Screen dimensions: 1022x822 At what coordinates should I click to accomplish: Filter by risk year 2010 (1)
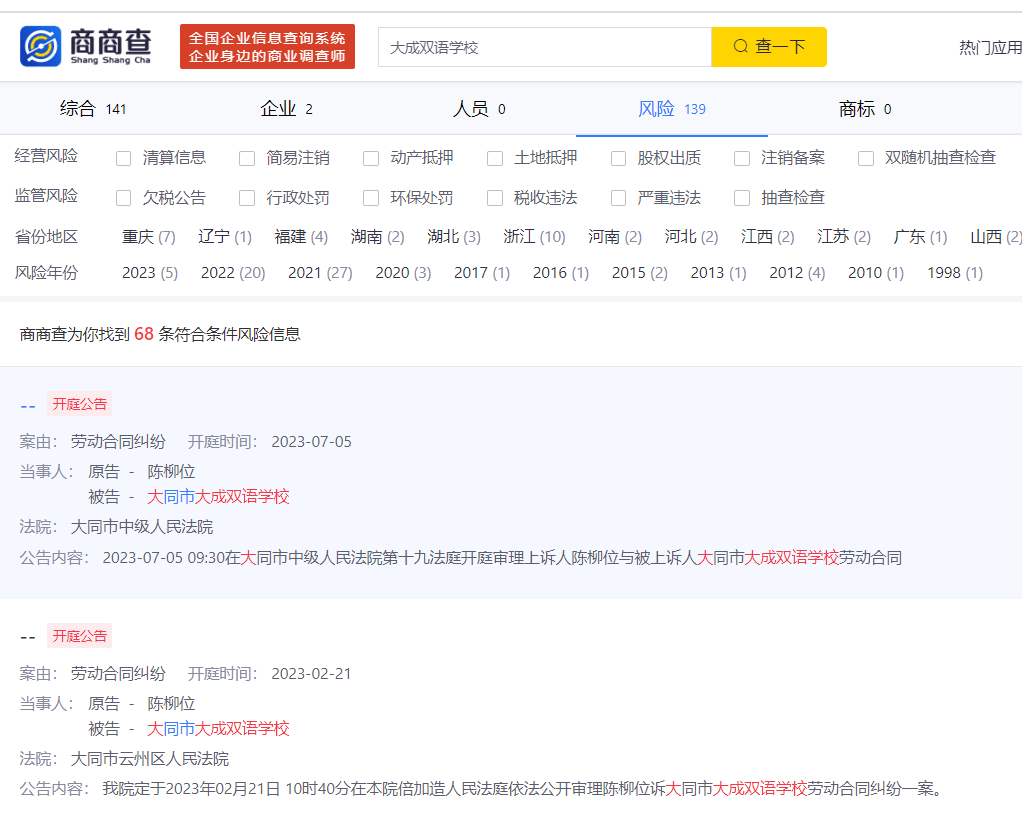(876, 272)
